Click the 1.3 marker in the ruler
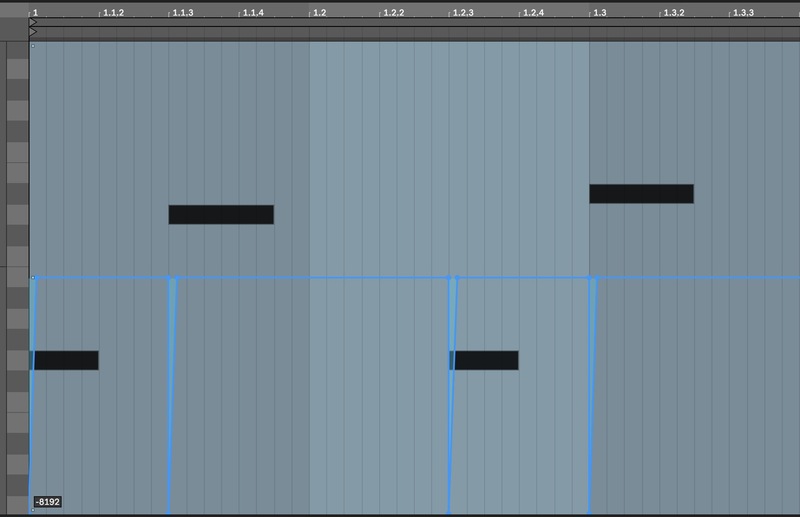The height and width of the screenshot is (517, 800). click(599, 13)
